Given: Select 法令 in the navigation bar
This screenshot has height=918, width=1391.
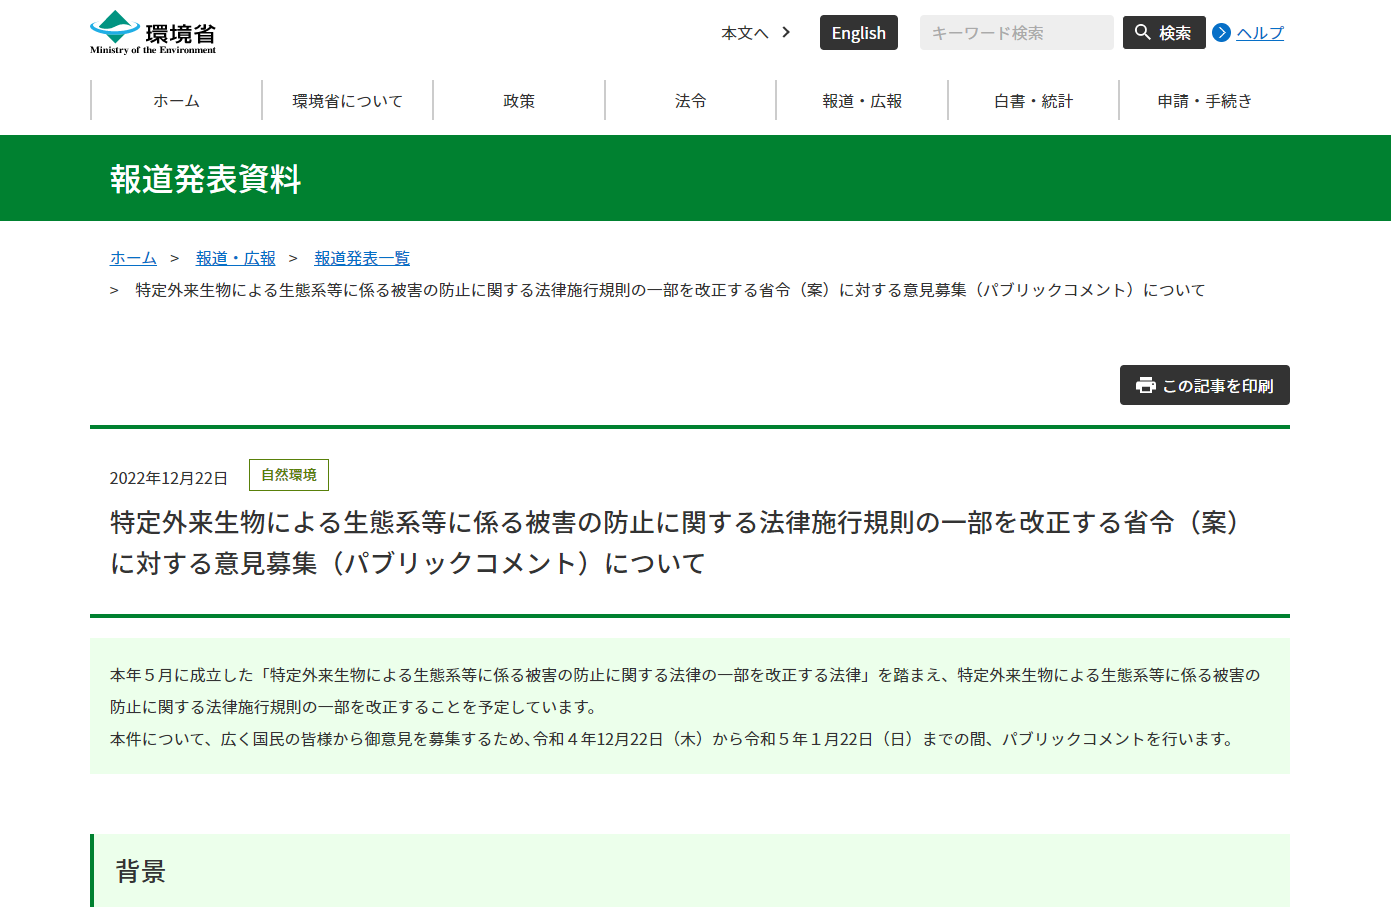Looking at the screenshot, I should click(690, 101).
